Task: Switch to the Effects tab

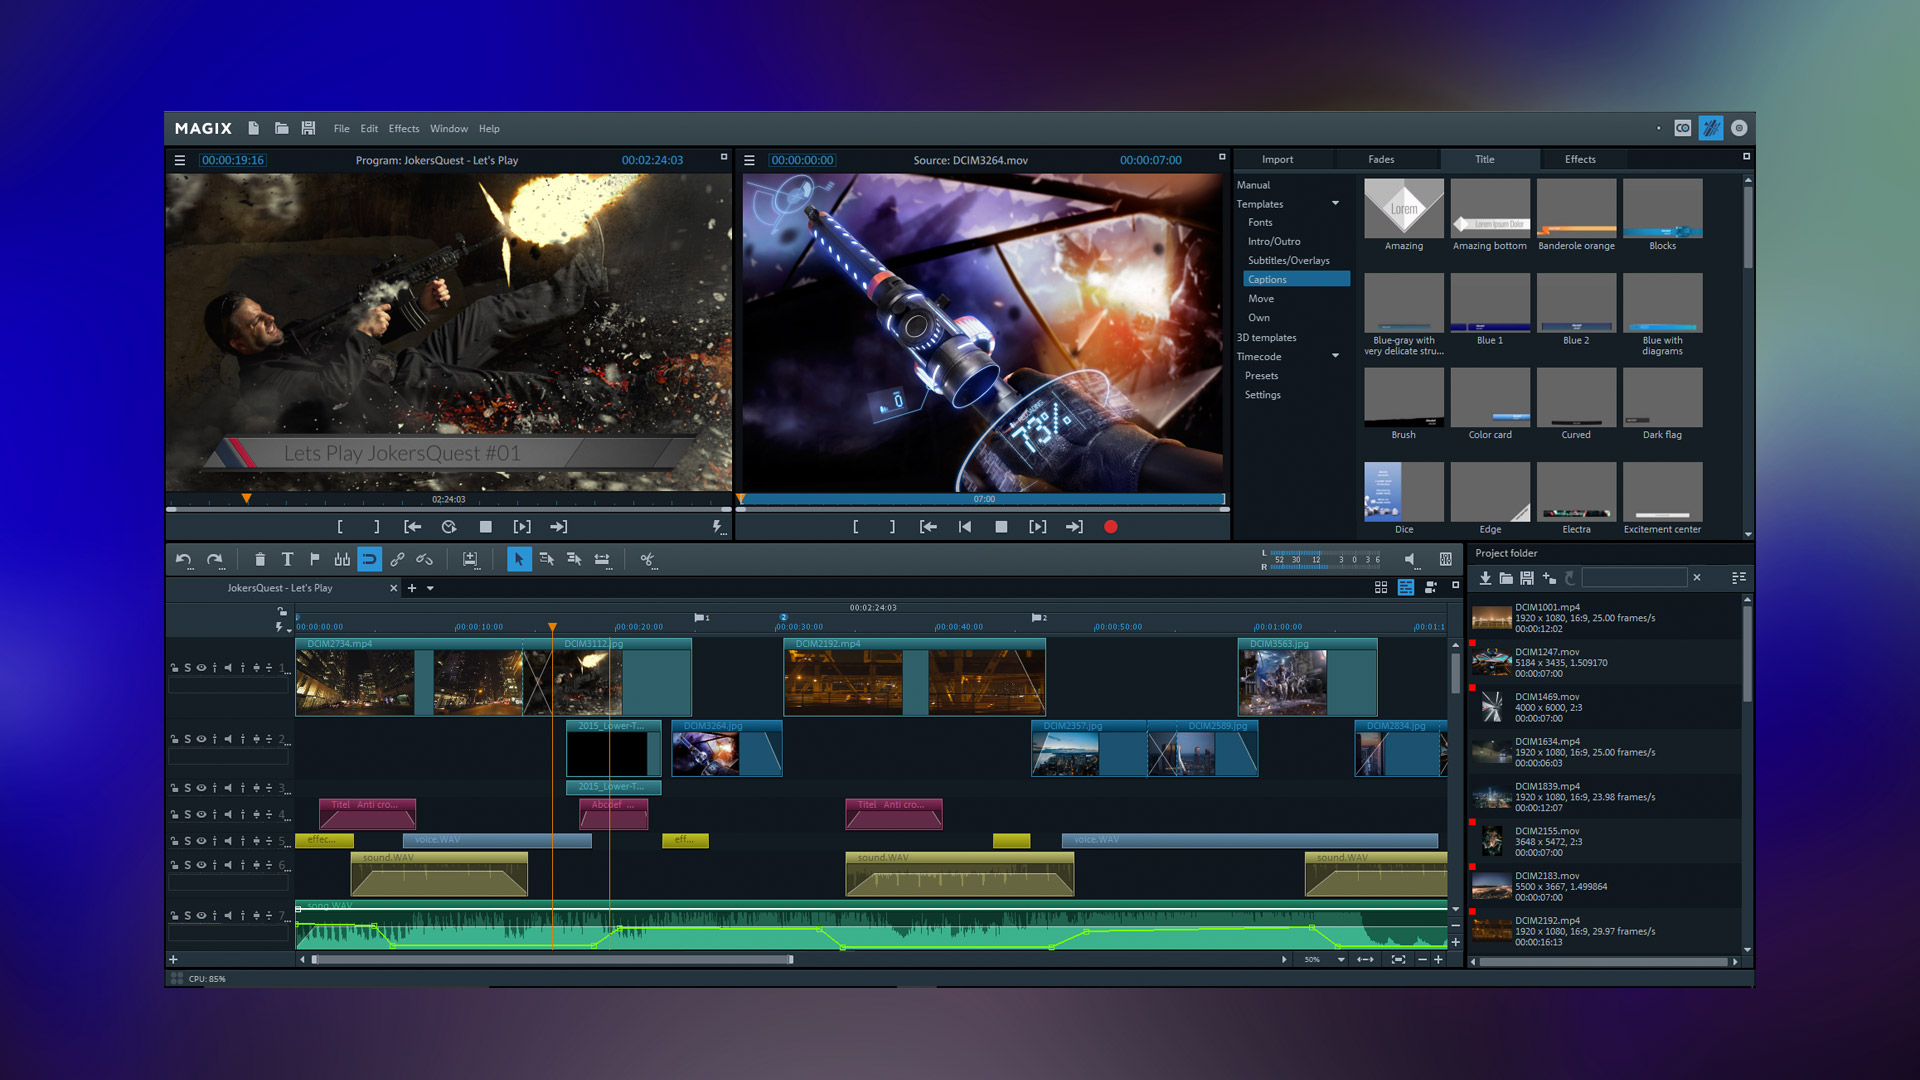Action: tap(1581, 158)
